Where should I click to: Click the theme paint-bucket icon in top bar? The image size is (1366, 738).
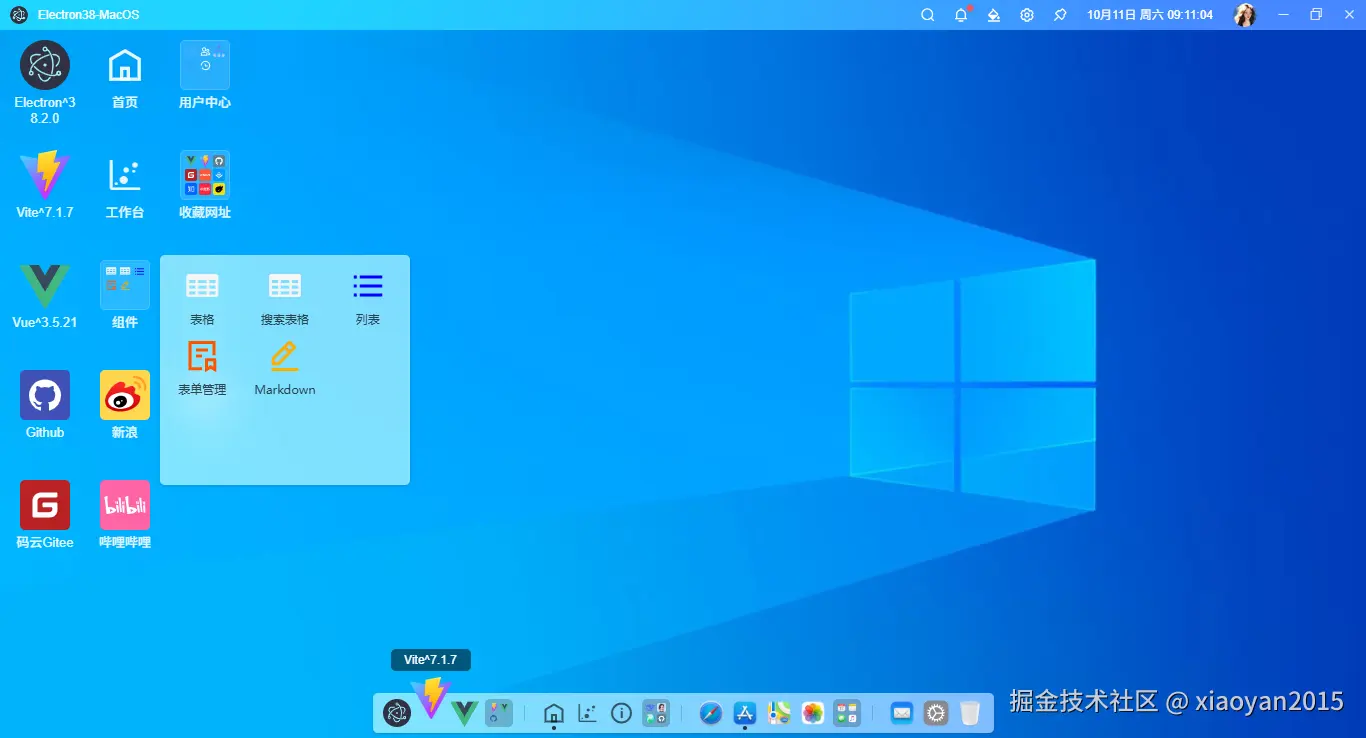pyautogui.click(x=994, y=15)
